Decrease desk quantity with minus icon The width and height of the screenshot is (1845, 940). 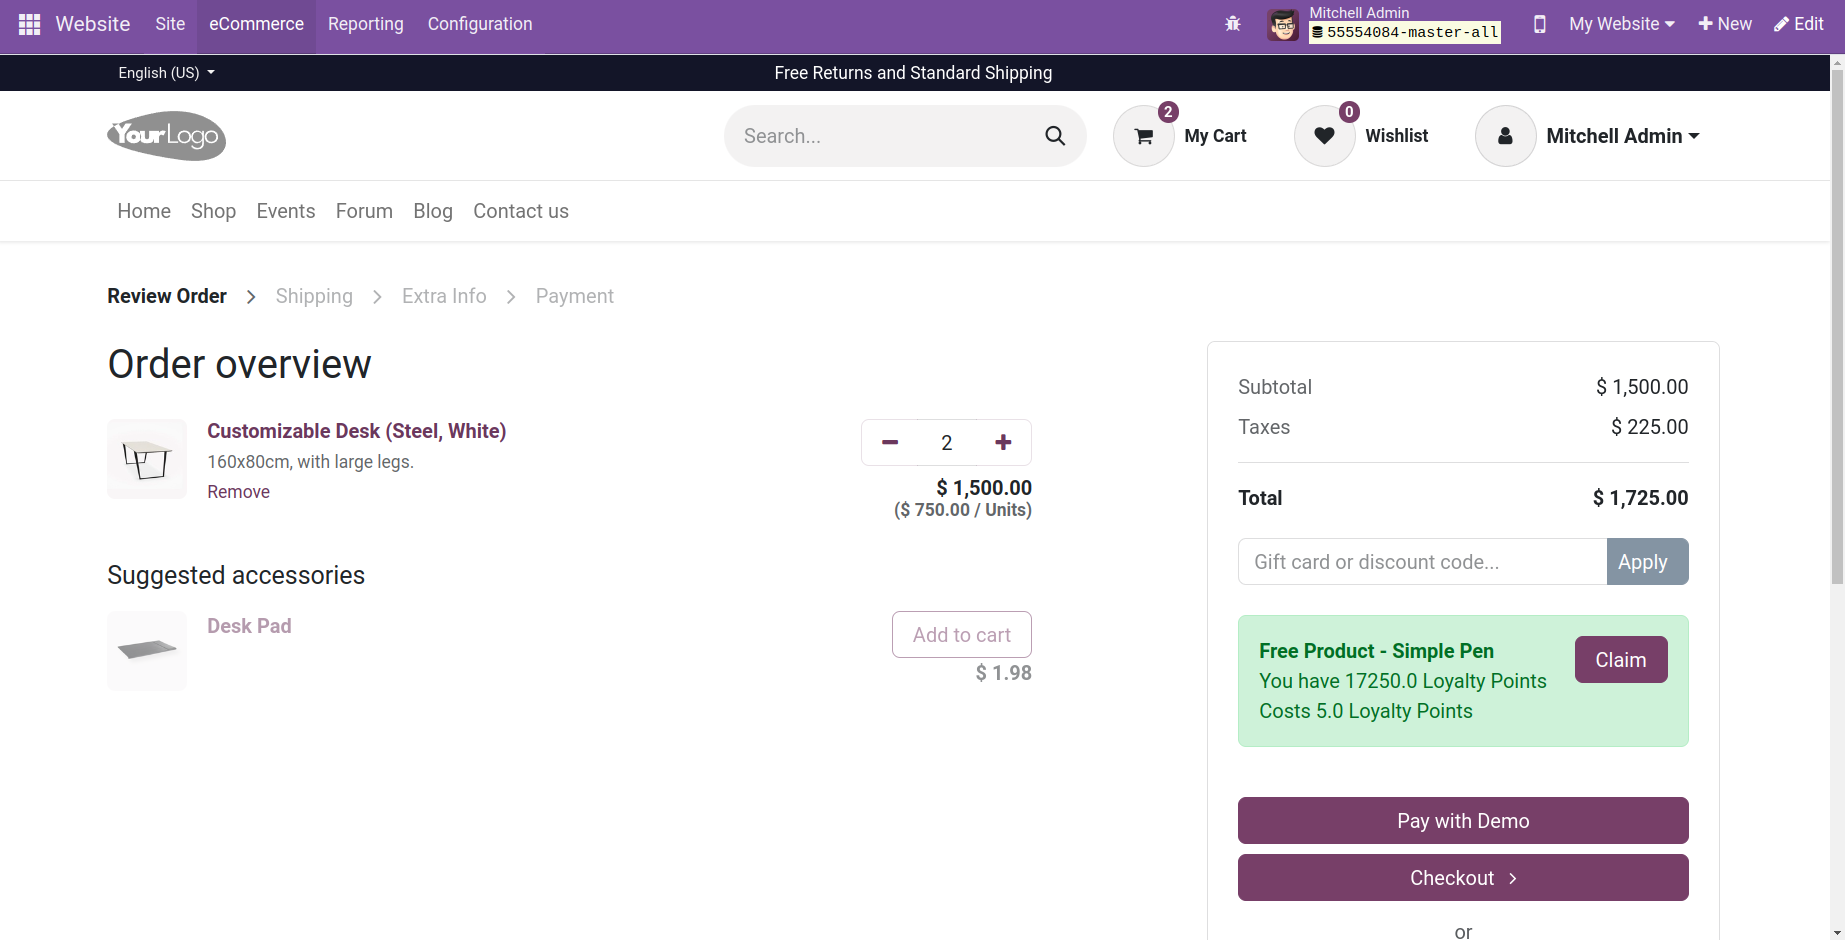coord(889,441)
